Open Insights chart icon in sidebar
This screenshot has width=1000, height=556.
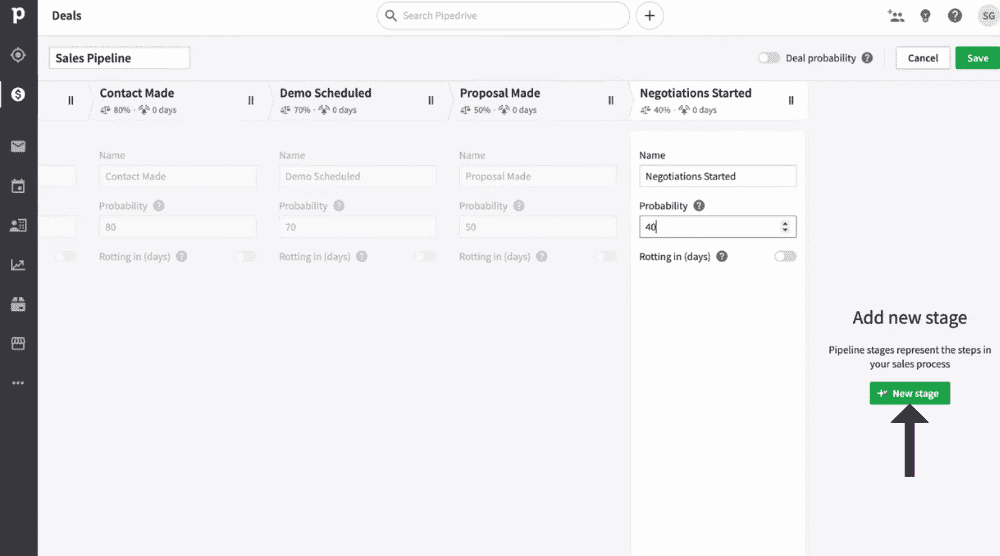[18, 265]
